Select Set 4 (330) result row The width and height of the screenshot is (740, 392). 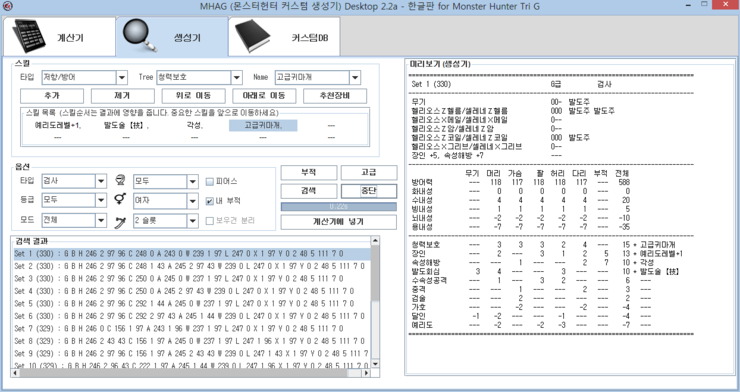tap(192, 291)
